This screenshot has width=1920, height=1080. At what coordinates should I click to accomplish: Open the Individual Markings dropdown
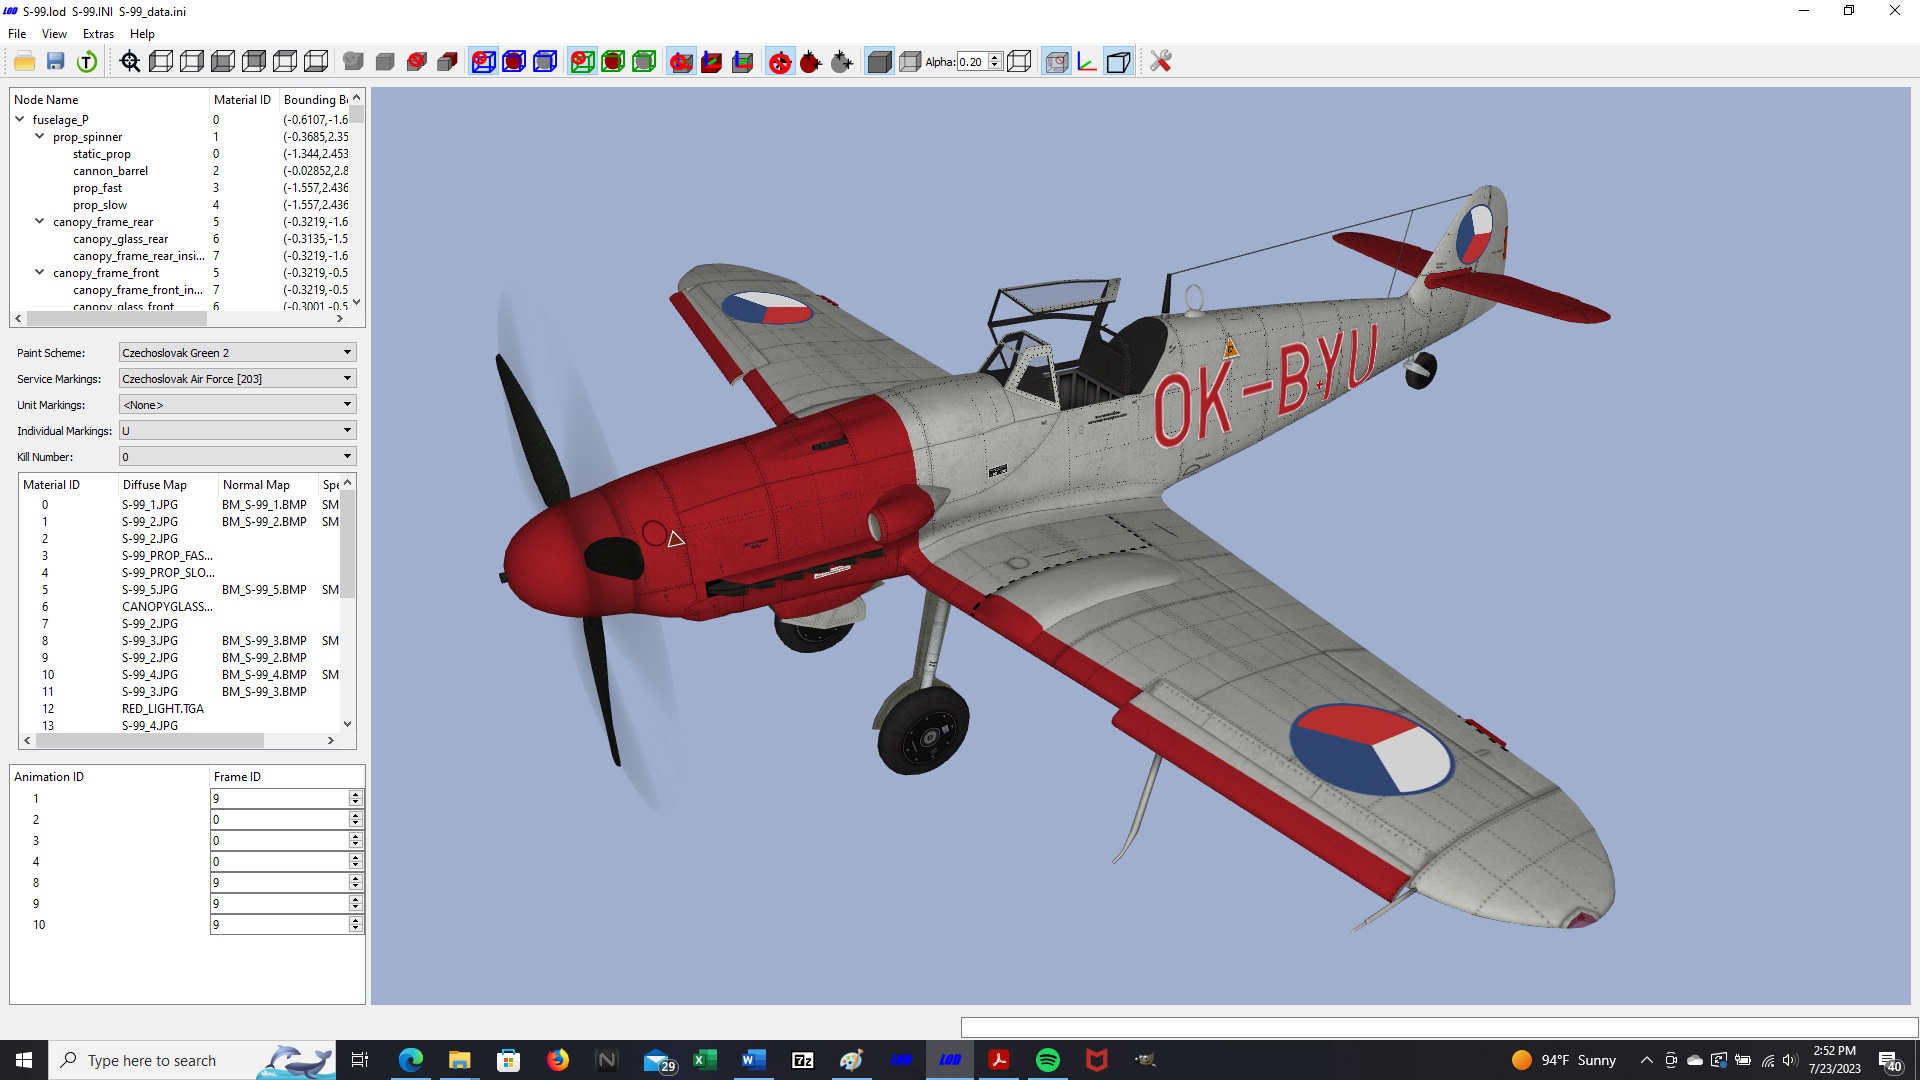[x=237, y=431]
